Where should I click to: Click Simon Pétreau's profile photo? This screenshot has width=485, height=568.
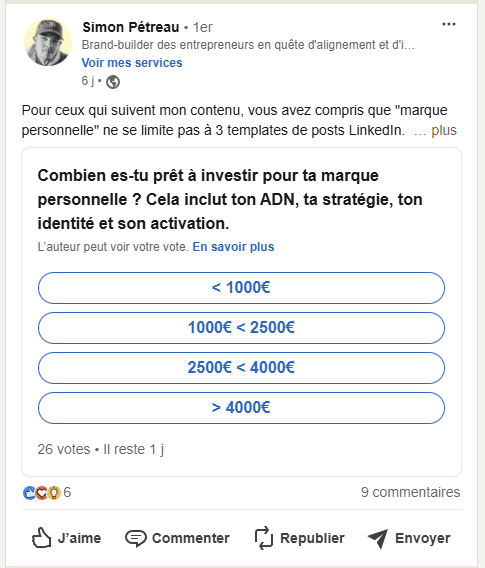point(48,42)
